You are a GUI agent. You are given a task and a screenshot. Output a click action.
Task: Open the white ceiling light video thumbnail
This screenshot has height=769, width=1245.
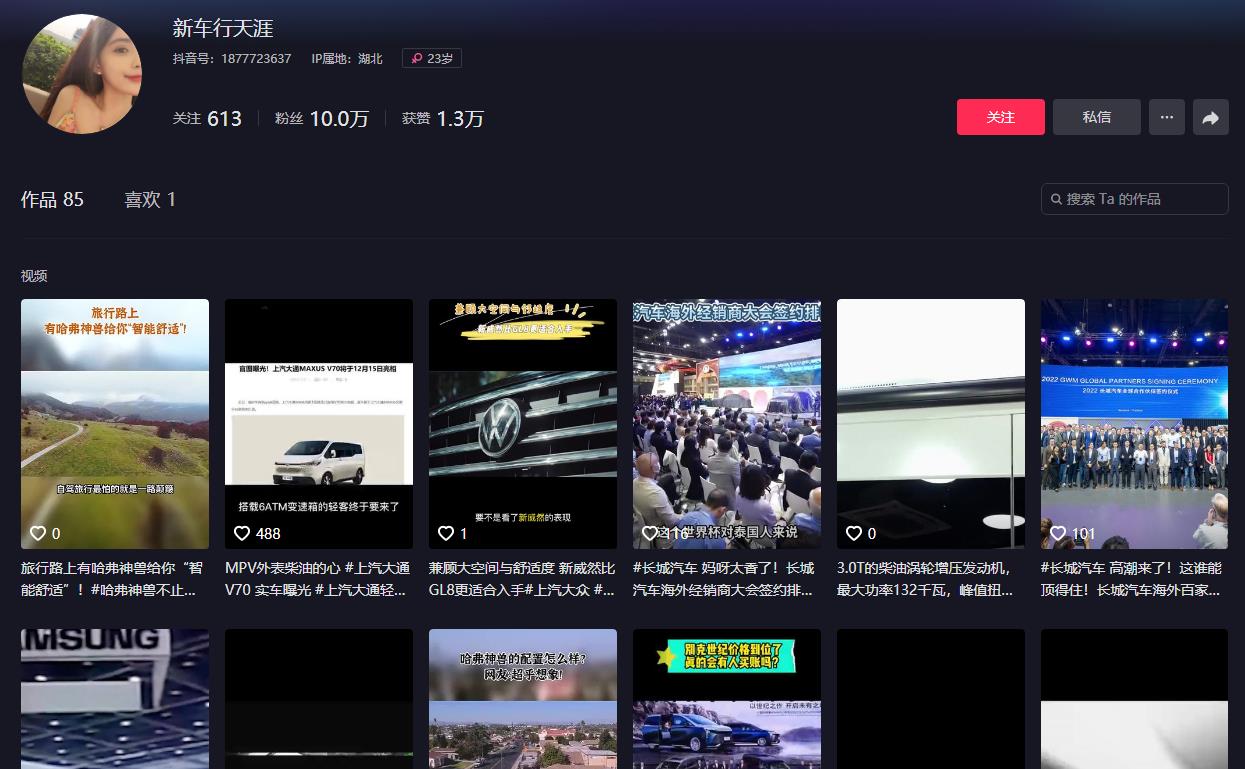(x=931, y=424)
